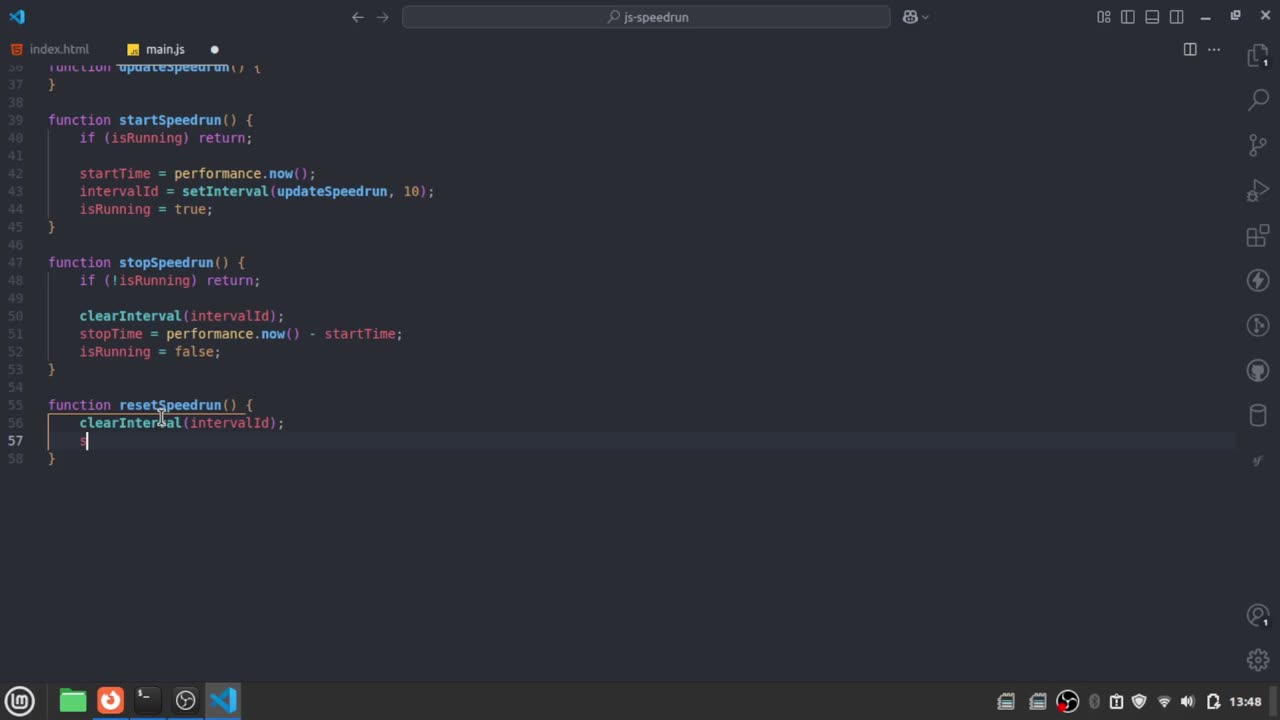Toggle the primary side bar
This screenshot has height=720, width=1280.
click(x=1128, y=17)
